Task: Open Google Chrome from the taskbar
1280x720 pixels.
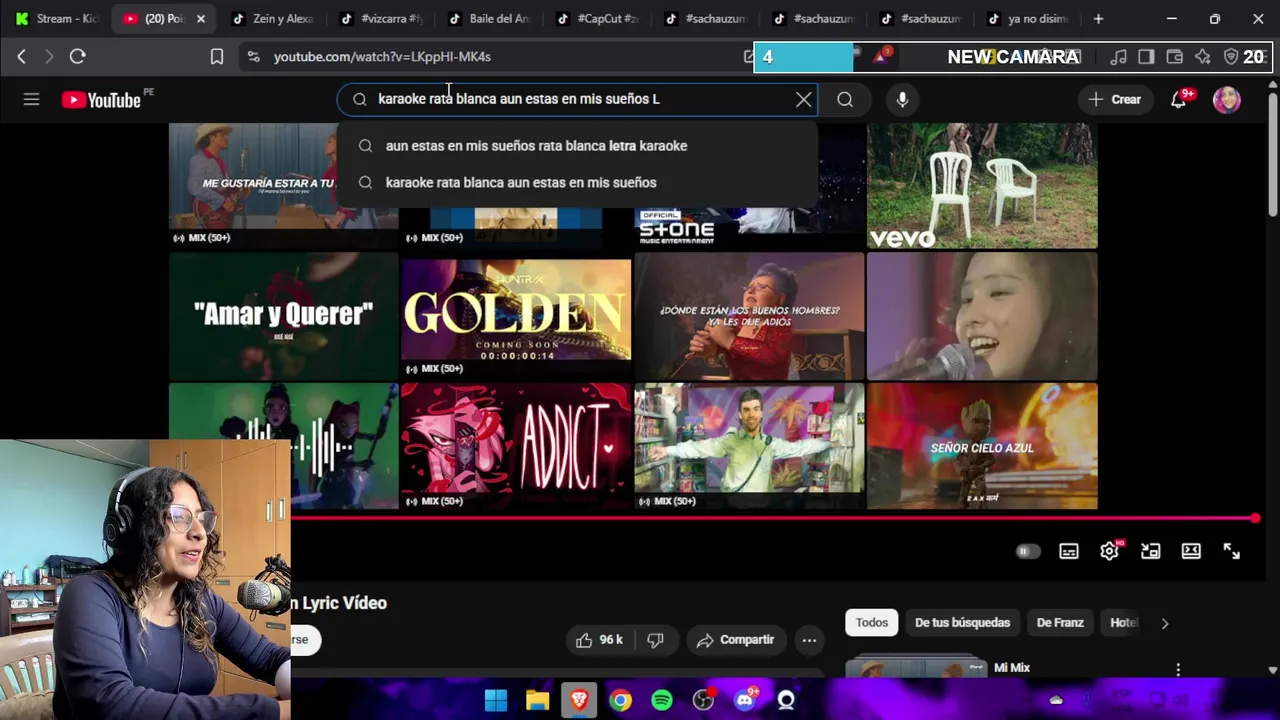Action: click(x=621, y=700)
